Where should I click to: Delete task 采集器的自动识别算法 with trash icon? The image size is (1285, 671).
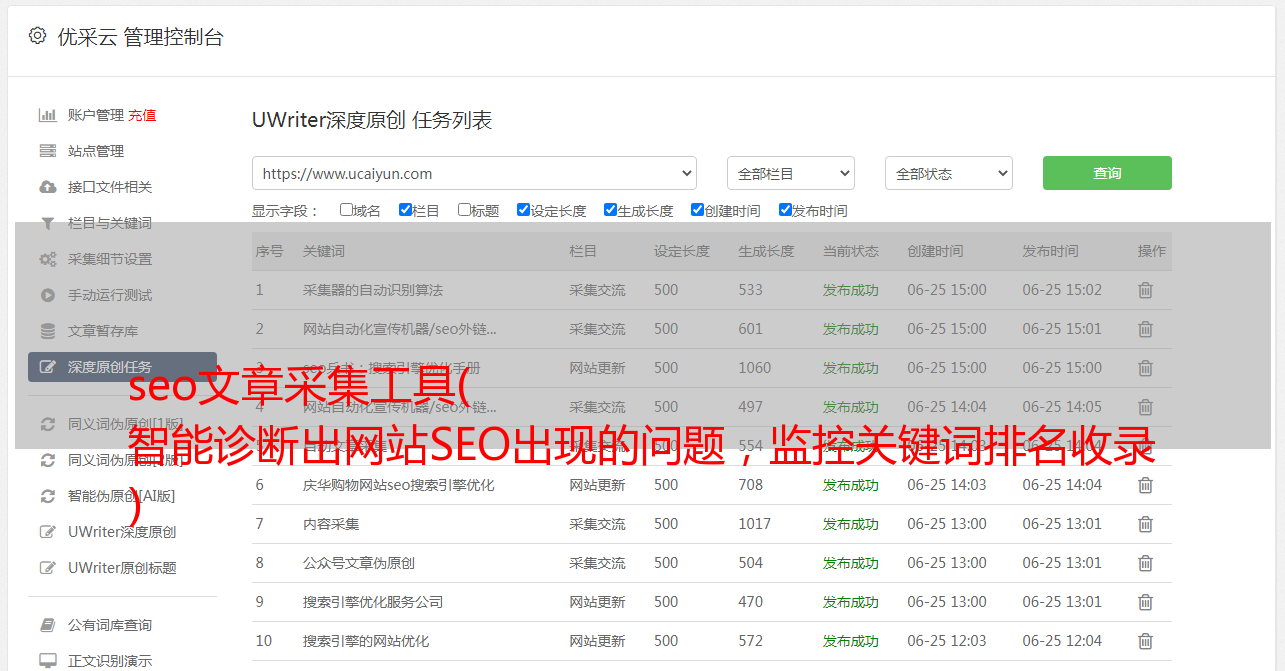point(1145,290)
